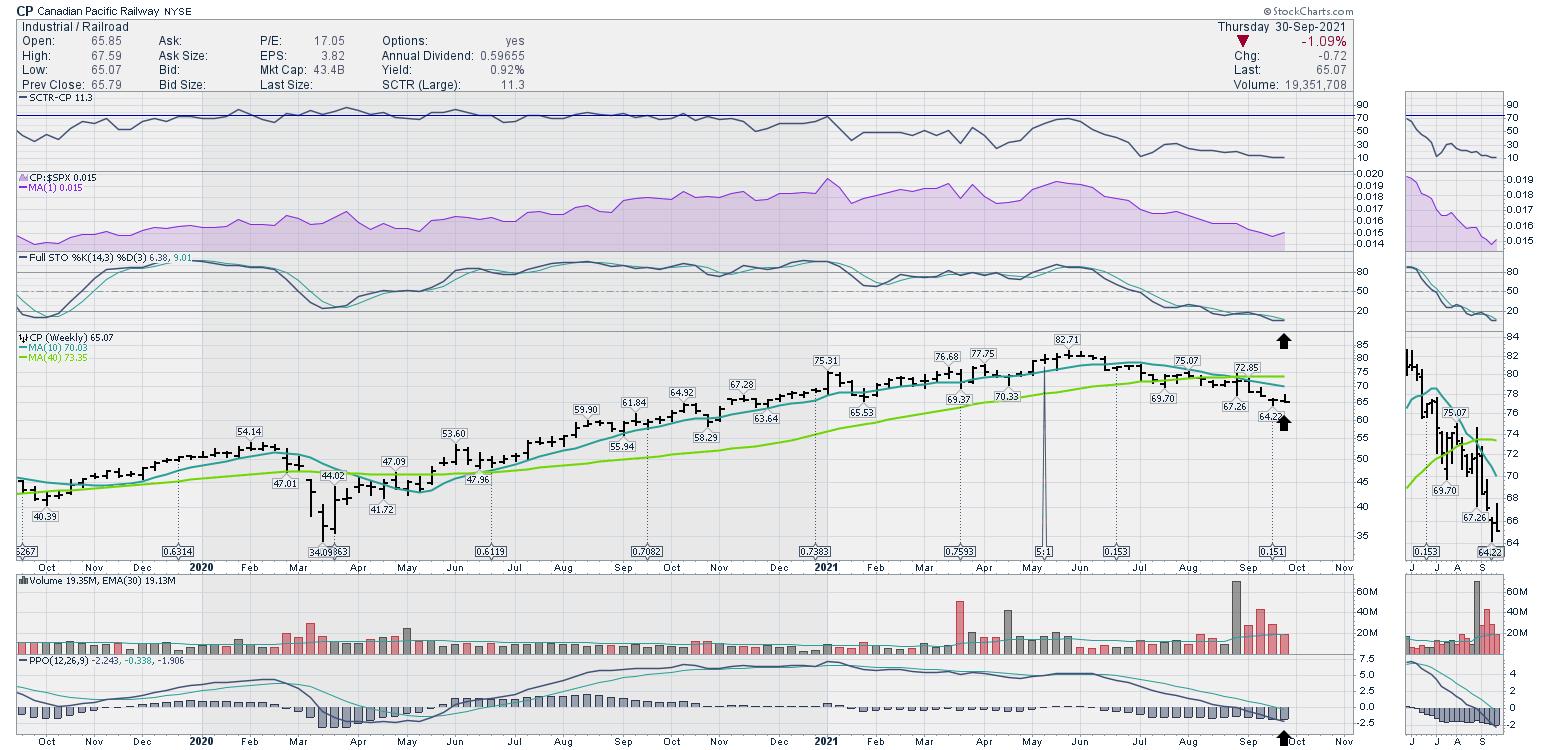Viewport: 1550px width, 750px height.
Task: Click the SCTR-CP 11.3 panel legend
Action: pyautogui.click(x=55, y=97)
